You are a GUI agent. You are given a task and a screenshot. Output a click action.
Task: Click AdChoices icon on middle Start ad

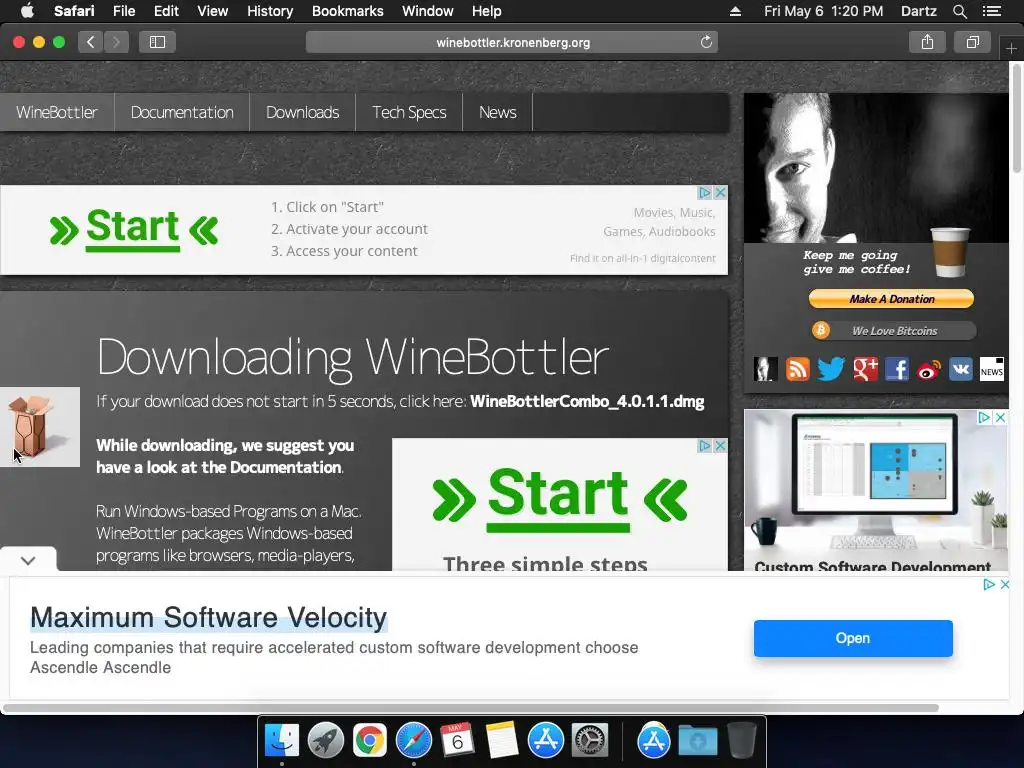click(705, 445)
